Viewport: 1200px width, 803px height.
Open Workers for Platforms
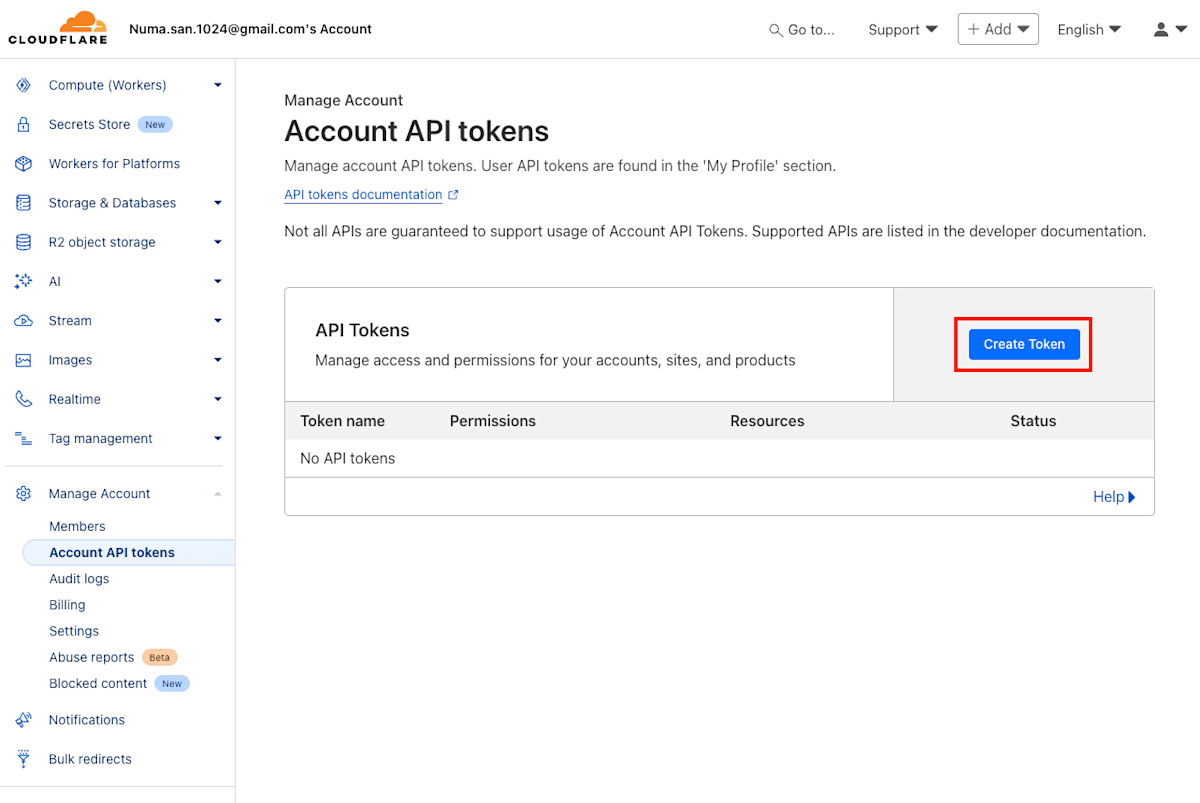click(x=114, y=163)
